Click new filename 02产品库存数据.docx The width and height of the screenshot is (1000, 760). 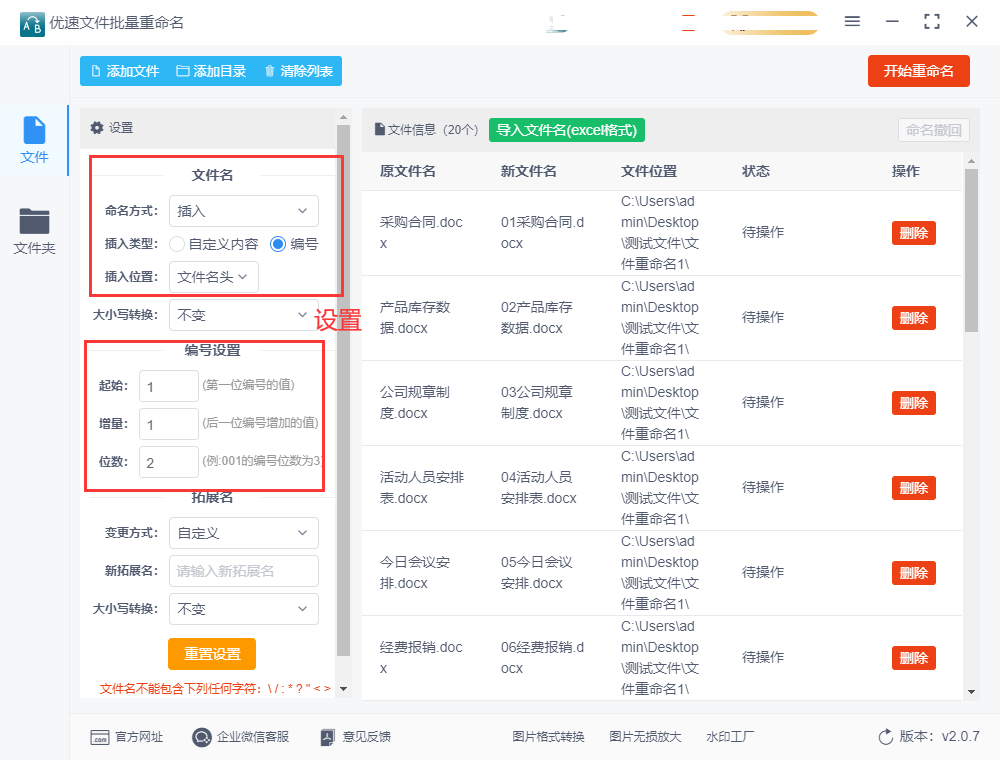536,318
